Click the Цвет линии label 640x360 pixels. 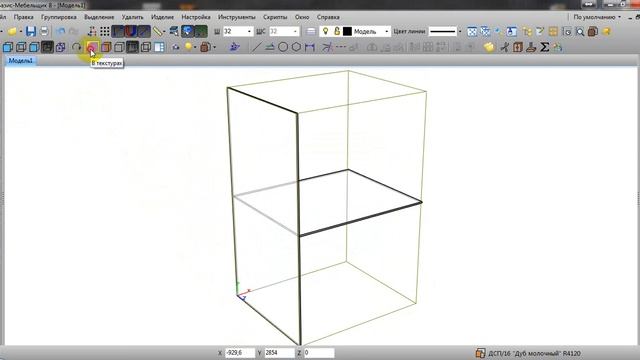pyautogui.click(x=409, y=31)
